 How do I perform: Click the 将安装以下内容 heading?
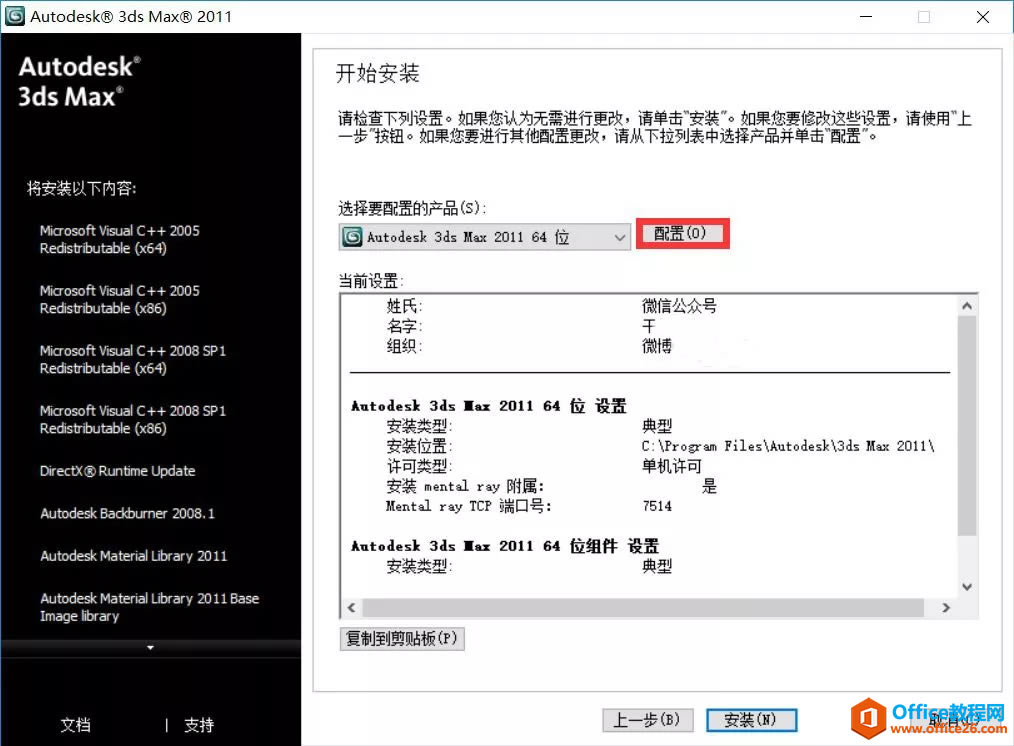click(x=81, y=188)
